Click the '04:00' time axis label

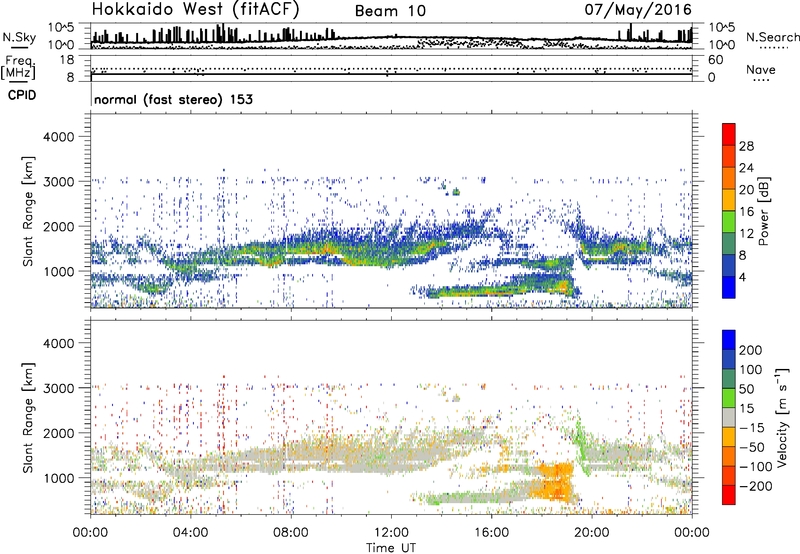pos(190,533)
